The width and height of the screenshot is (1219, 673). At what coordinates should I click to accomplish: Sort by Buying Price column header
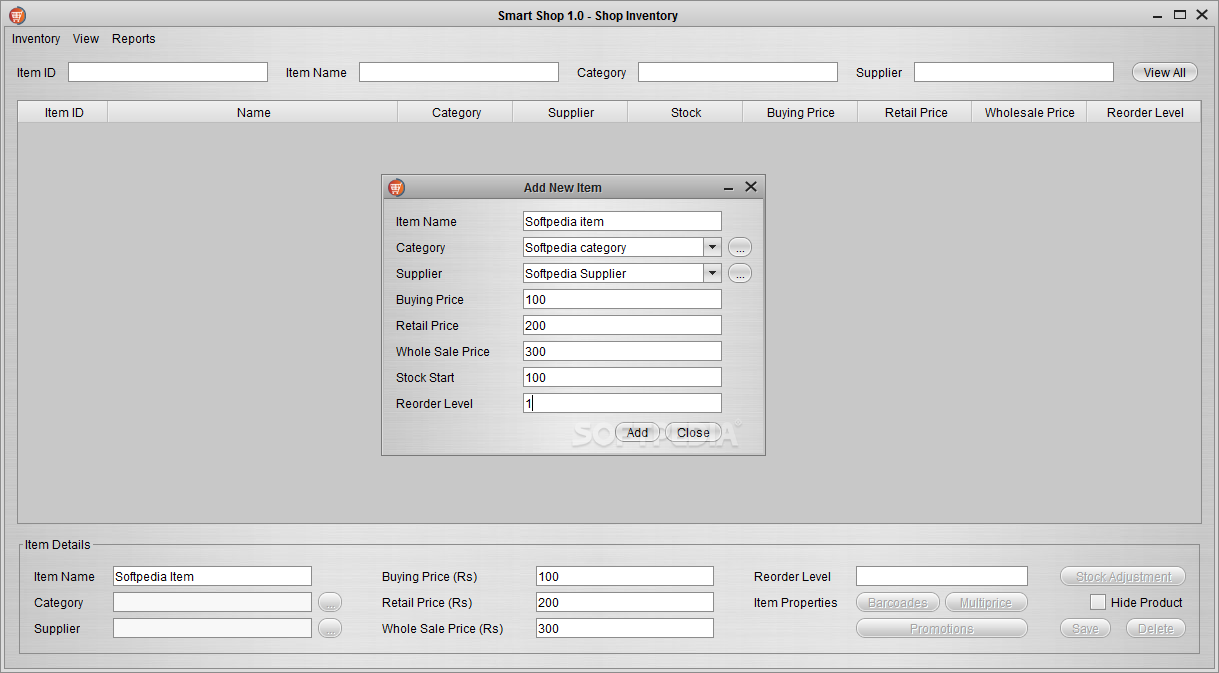point(800,112)
